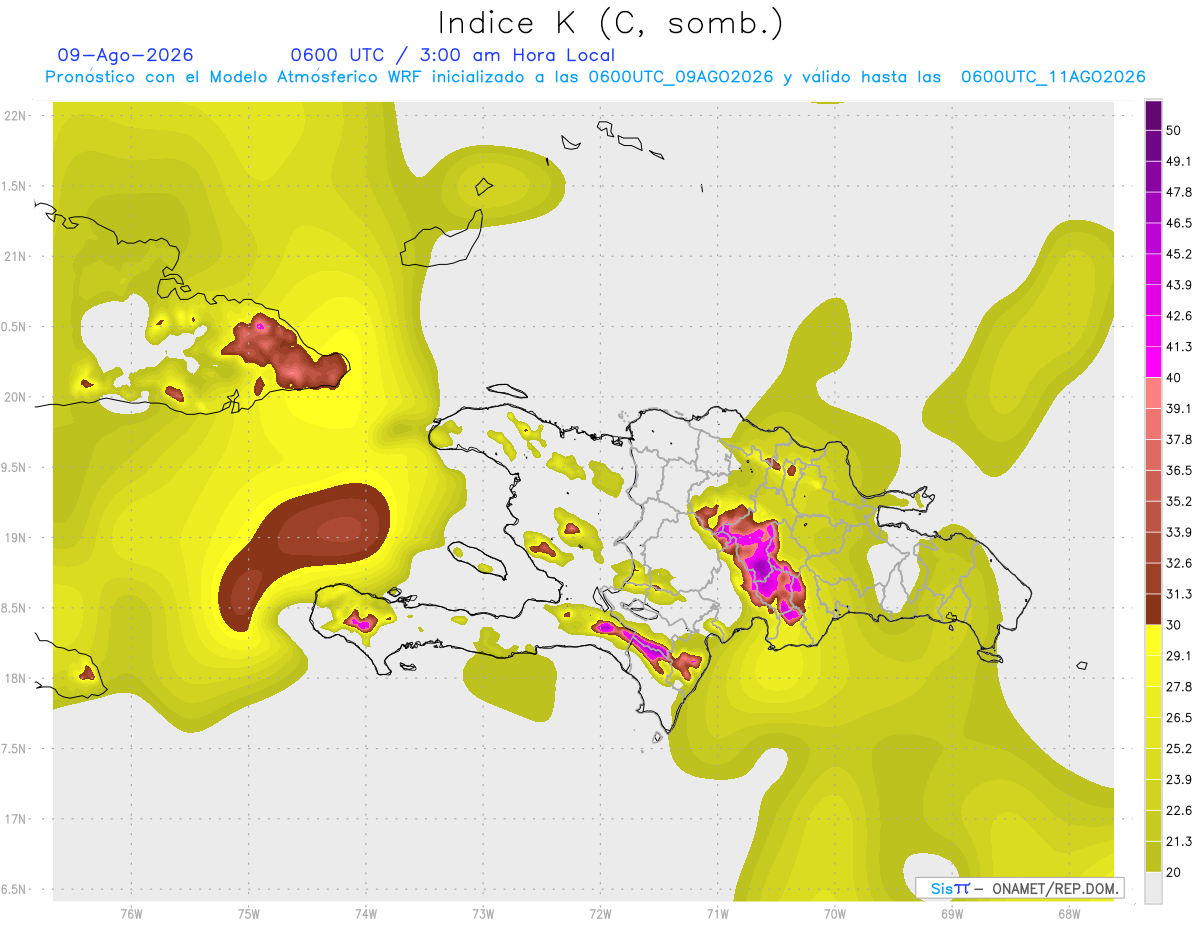Click colorbar value "42.6"
This screenshot has height=927, width=1200.
(x=1178, y=316)
